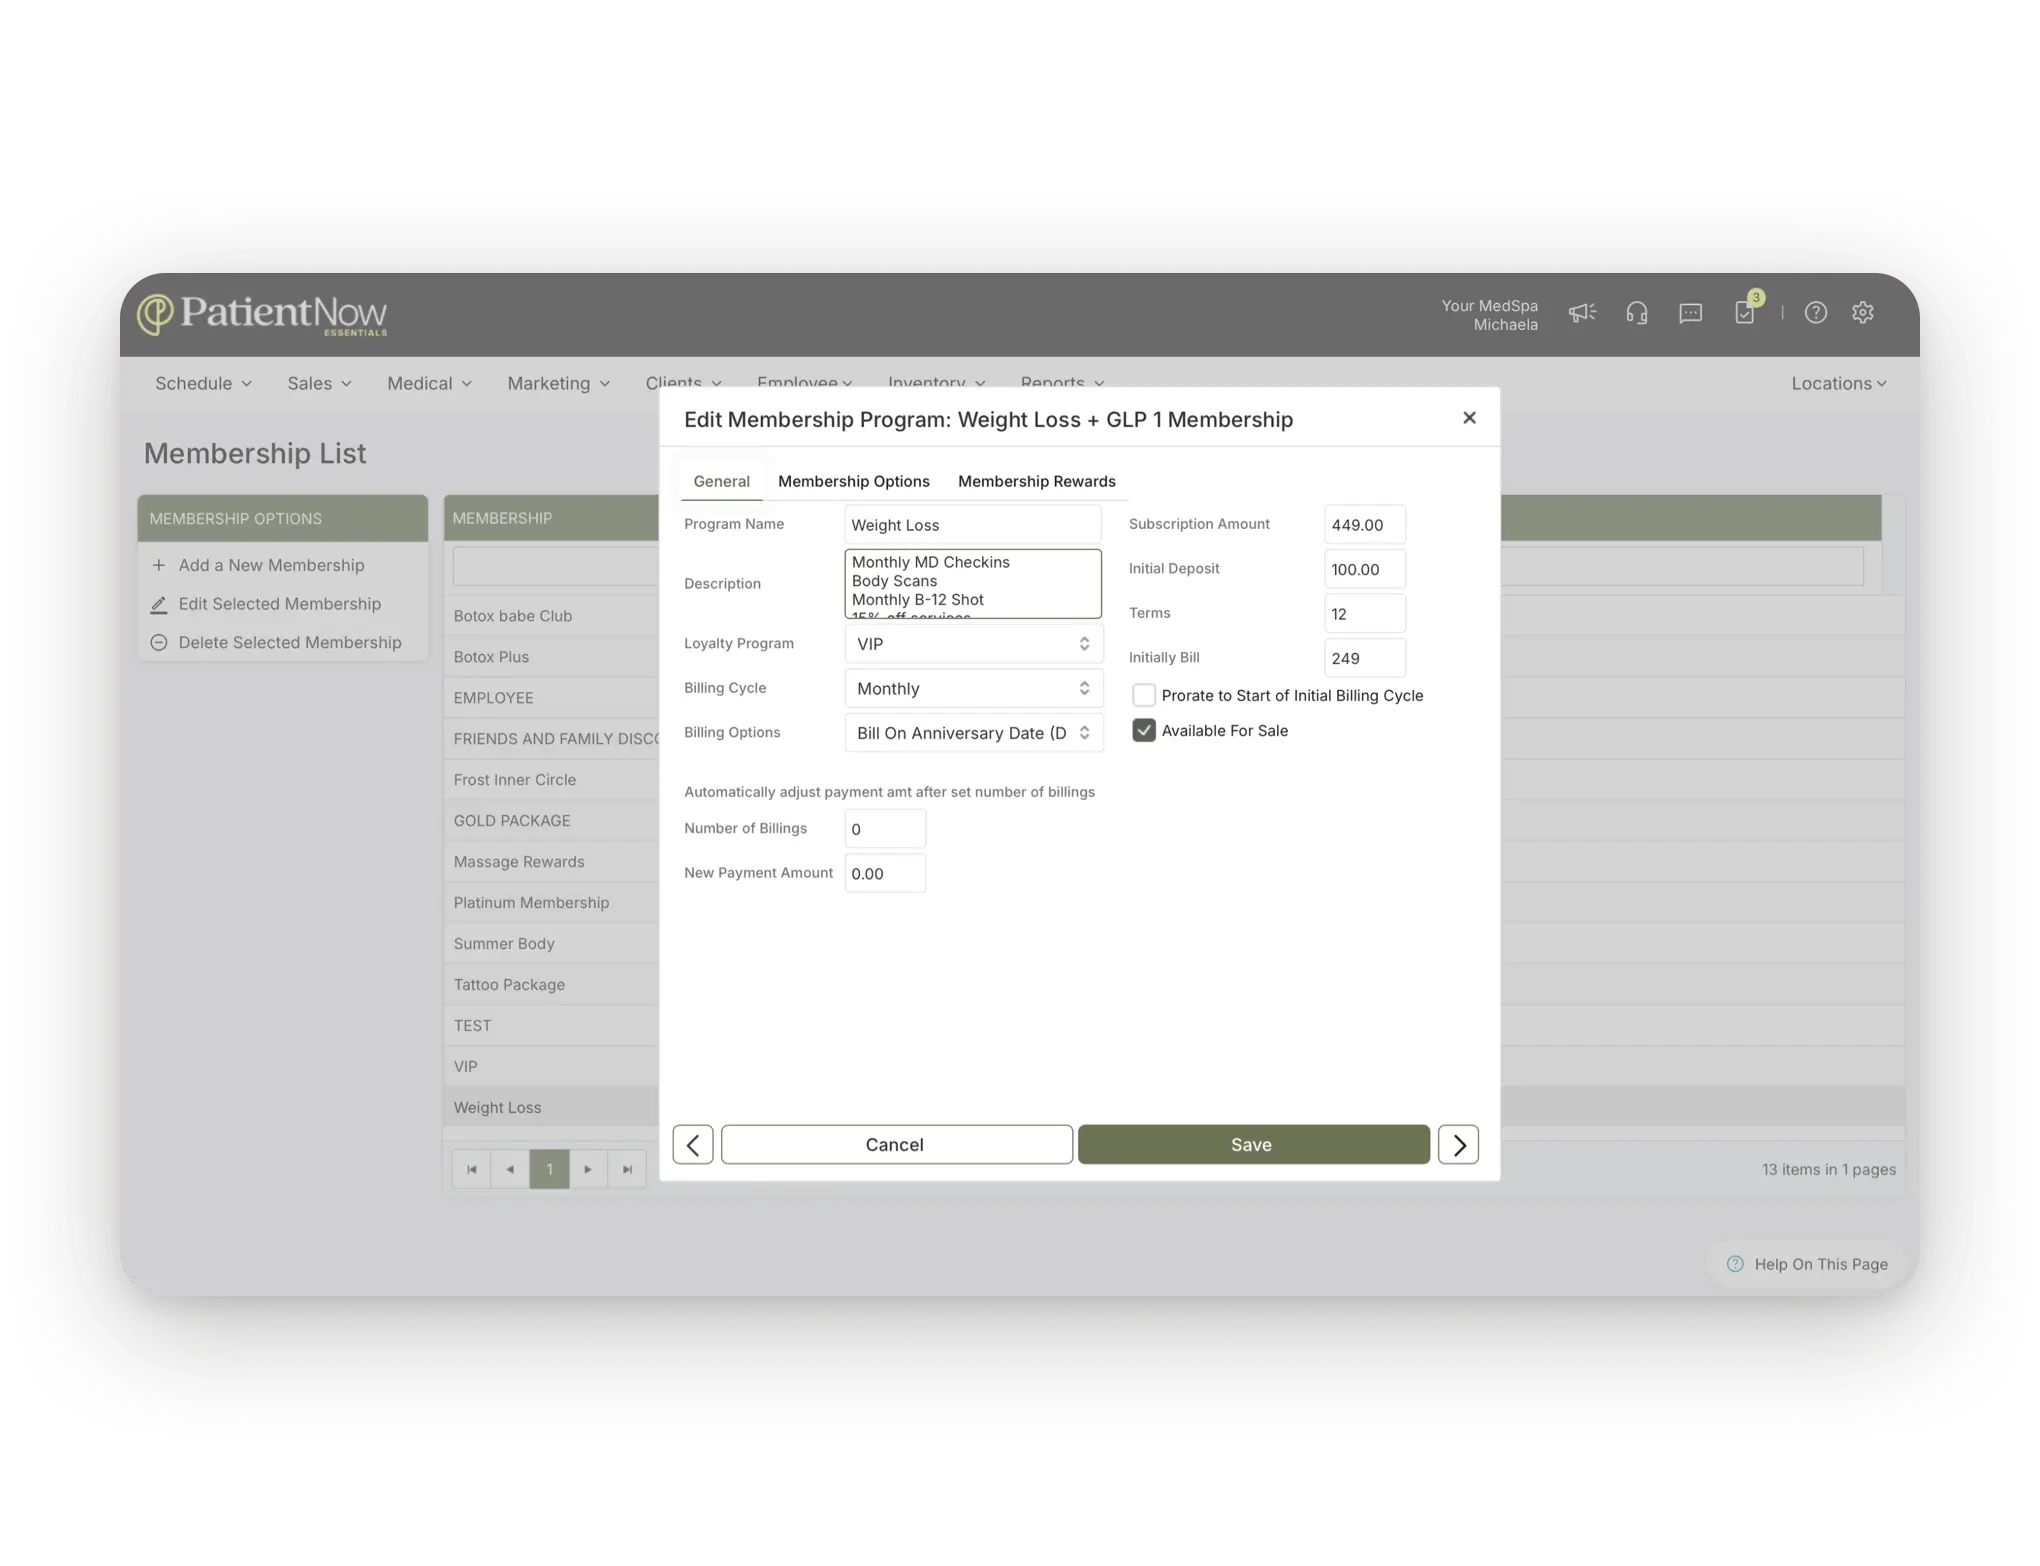Open the chat messages icon
The image size is (2040, 1566).
[x=1691, y=313]
